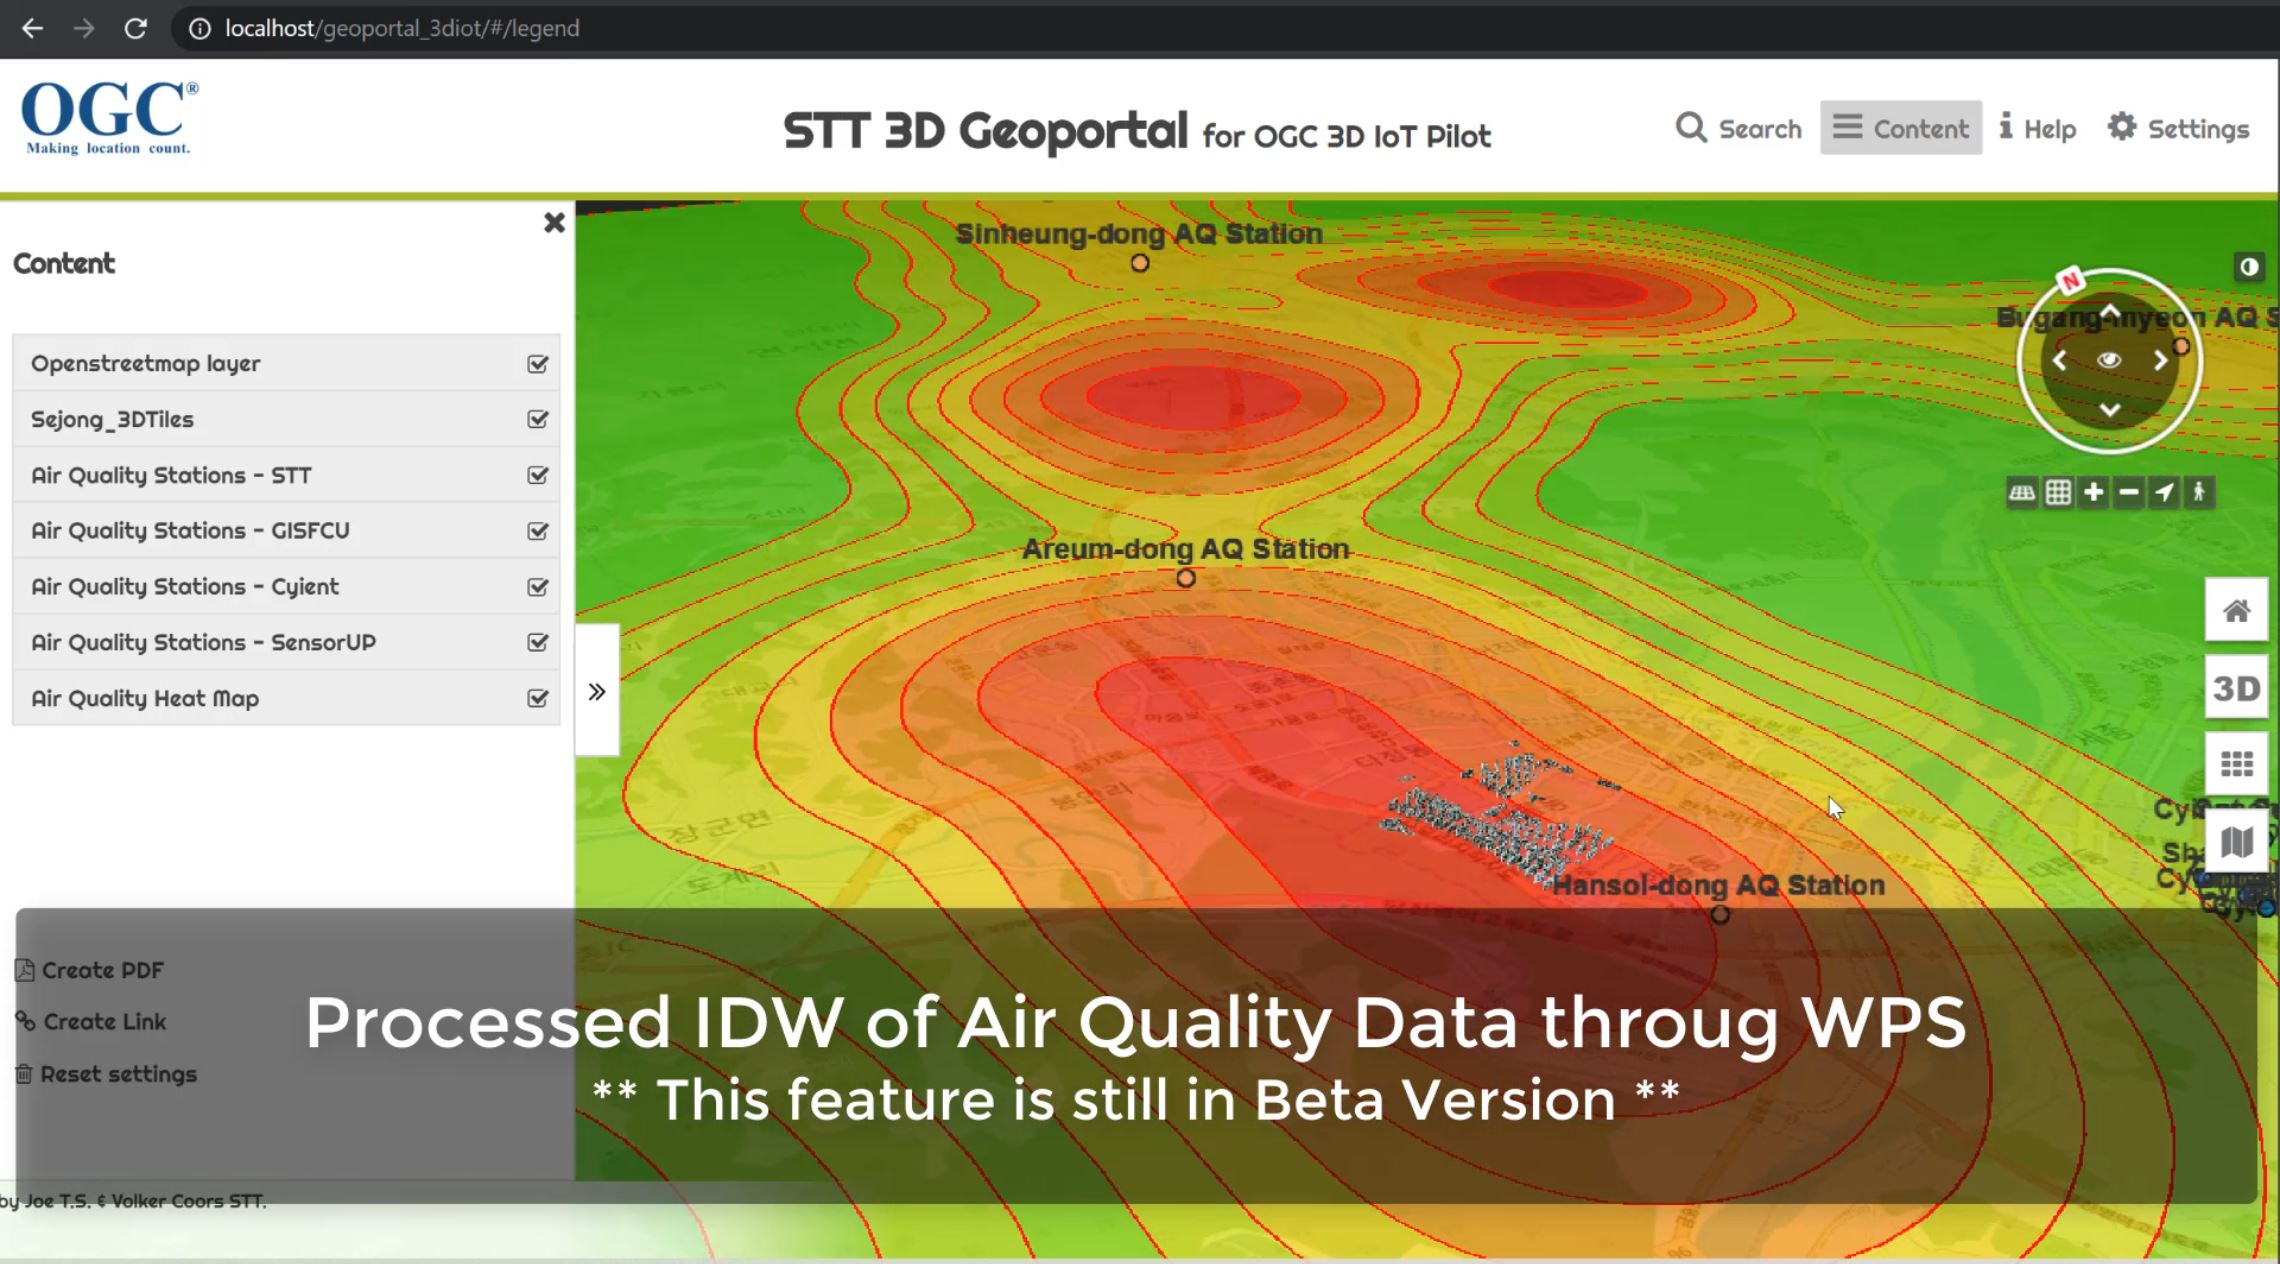This screenshot has width=2280, height=1264.
Task: Open the Help menu
Action: tap(2037, 128)
